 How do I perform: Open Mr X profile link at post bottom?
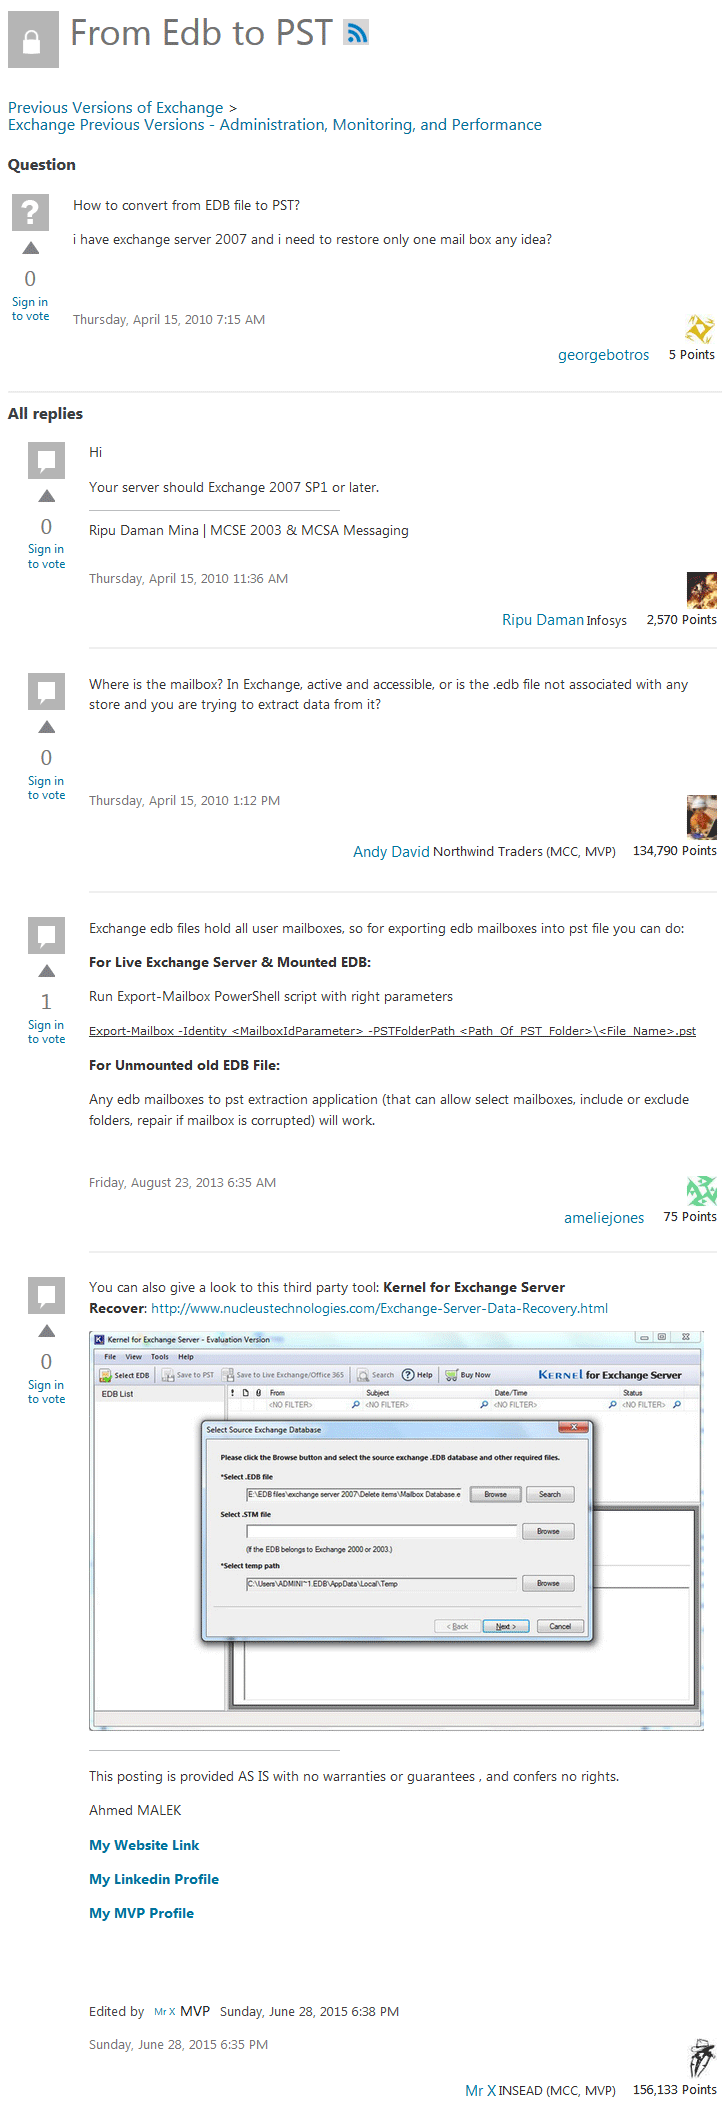(x=481, y=2090)
